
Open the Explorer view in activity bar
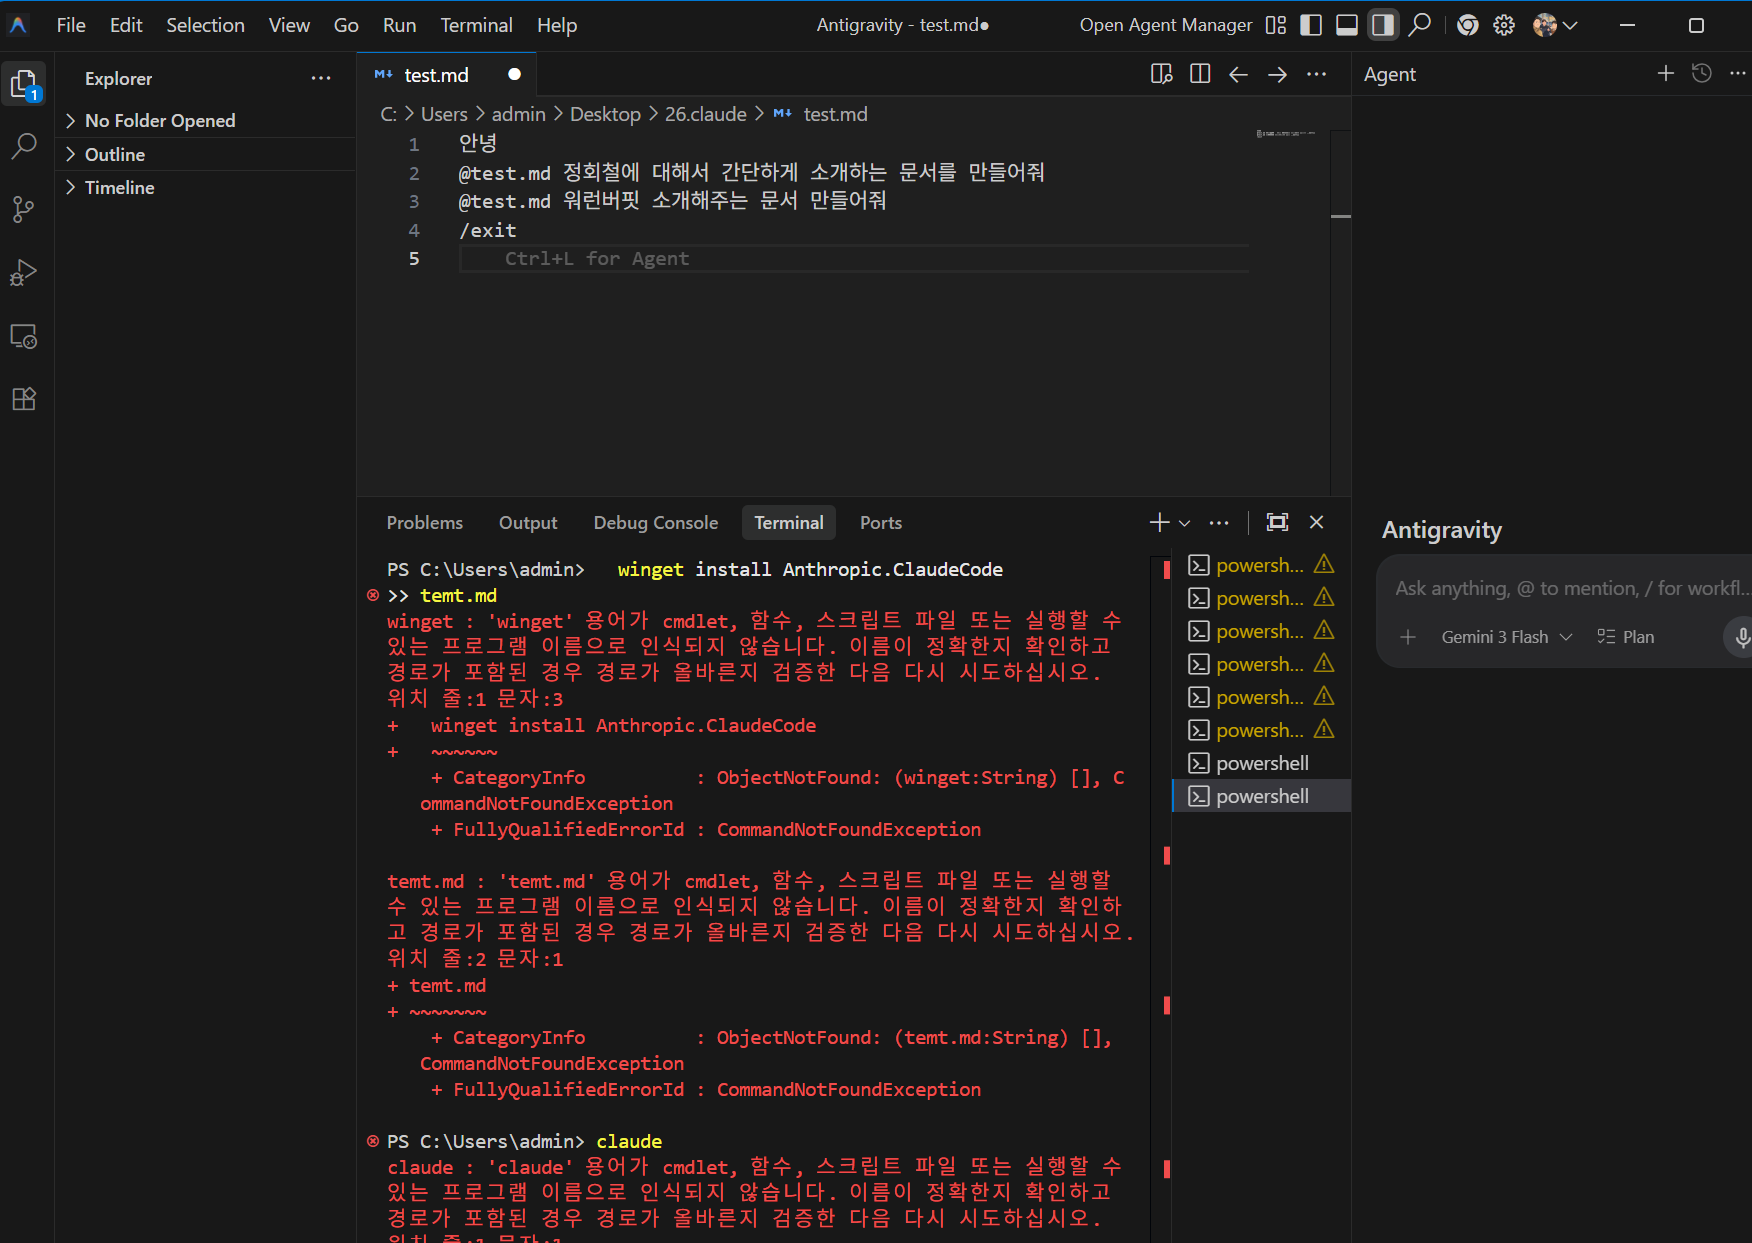24,83
